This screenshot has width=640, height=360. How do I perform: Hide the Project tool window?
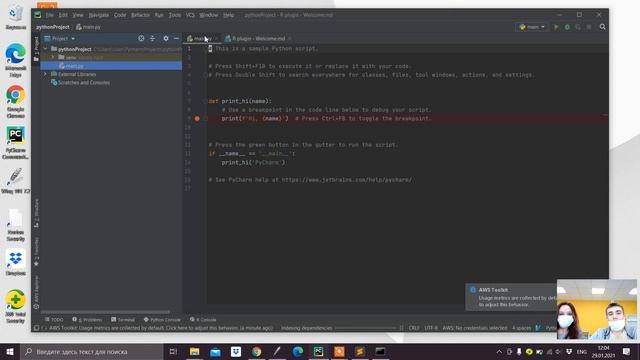(x=176, y=38)
